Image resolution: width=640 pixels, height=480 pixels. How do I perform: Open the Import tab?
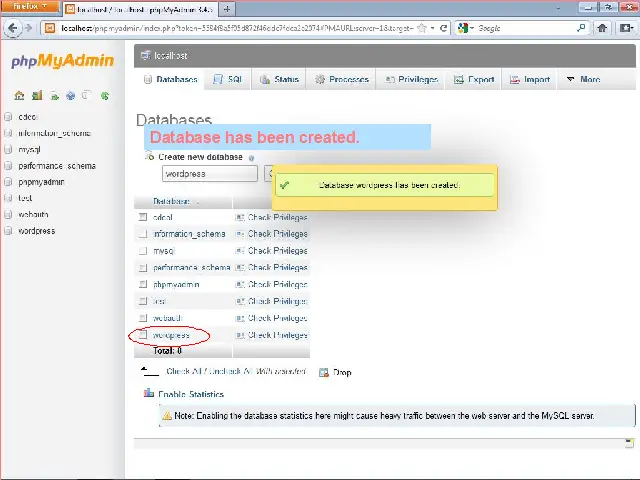coord(530,79)
